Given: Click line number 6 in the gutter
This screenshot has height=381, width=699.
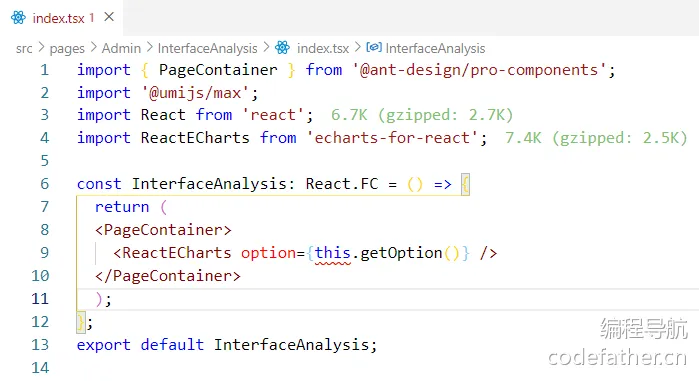Looking at the screenshot, I should [x=44, y=184].
